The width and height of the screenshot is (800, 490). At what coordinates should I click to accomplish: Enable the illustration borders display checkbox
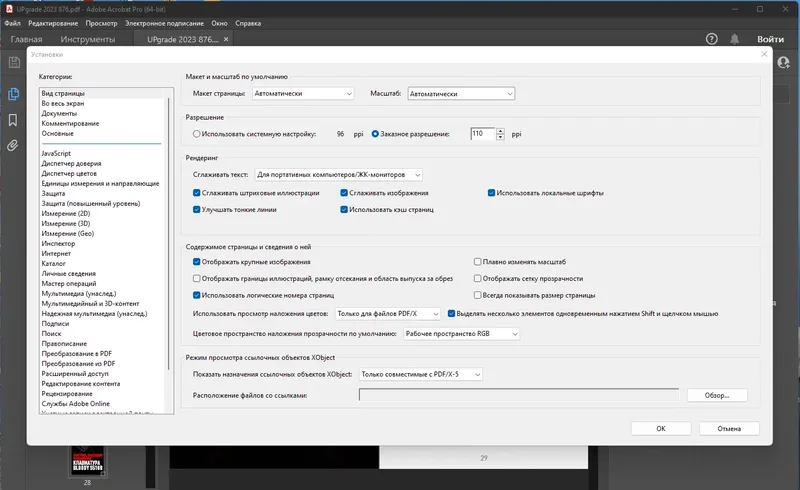196,279
